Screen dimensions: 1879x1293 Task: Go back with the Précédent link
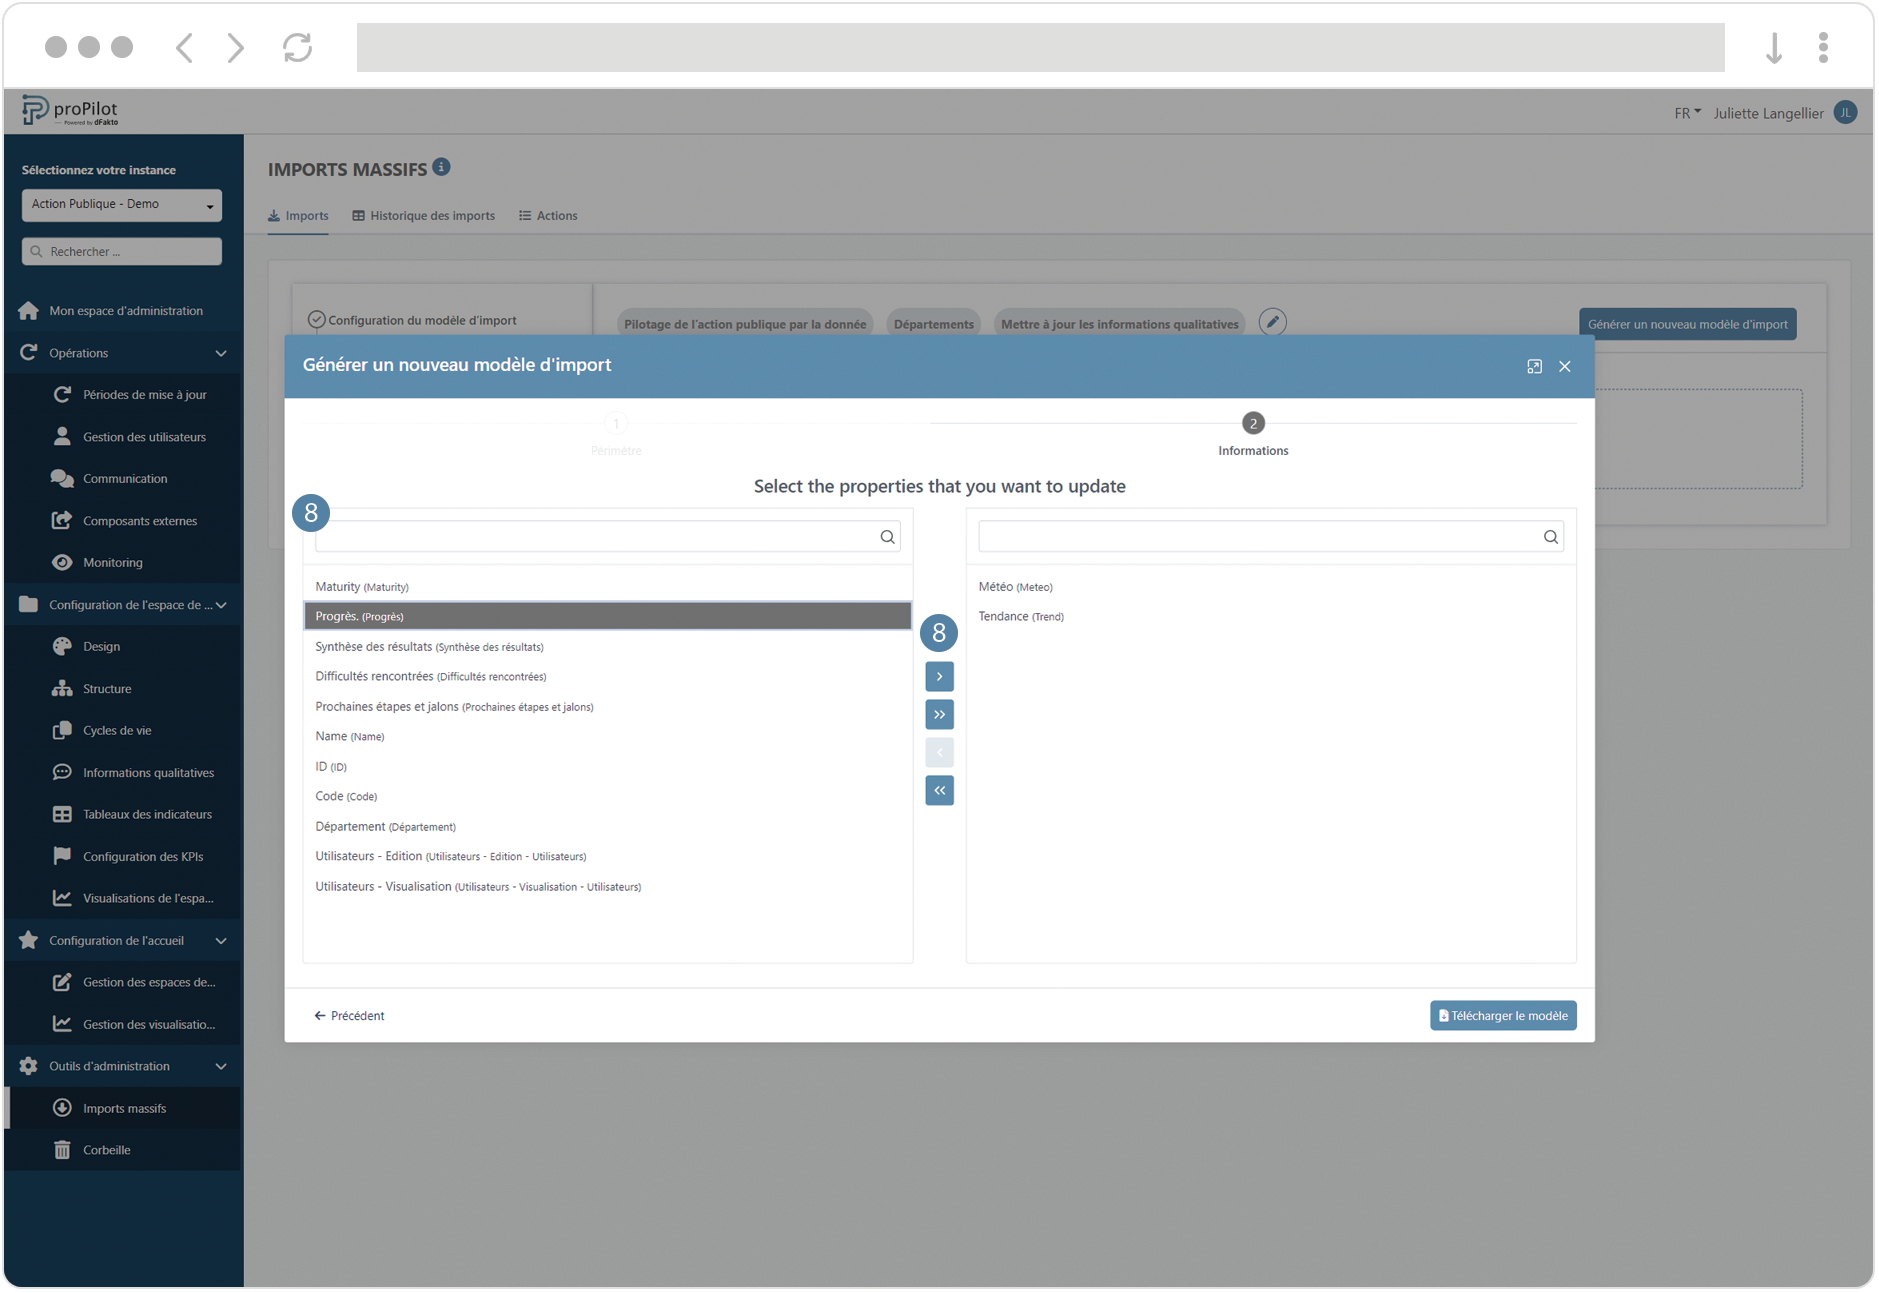click(349, 1016)
